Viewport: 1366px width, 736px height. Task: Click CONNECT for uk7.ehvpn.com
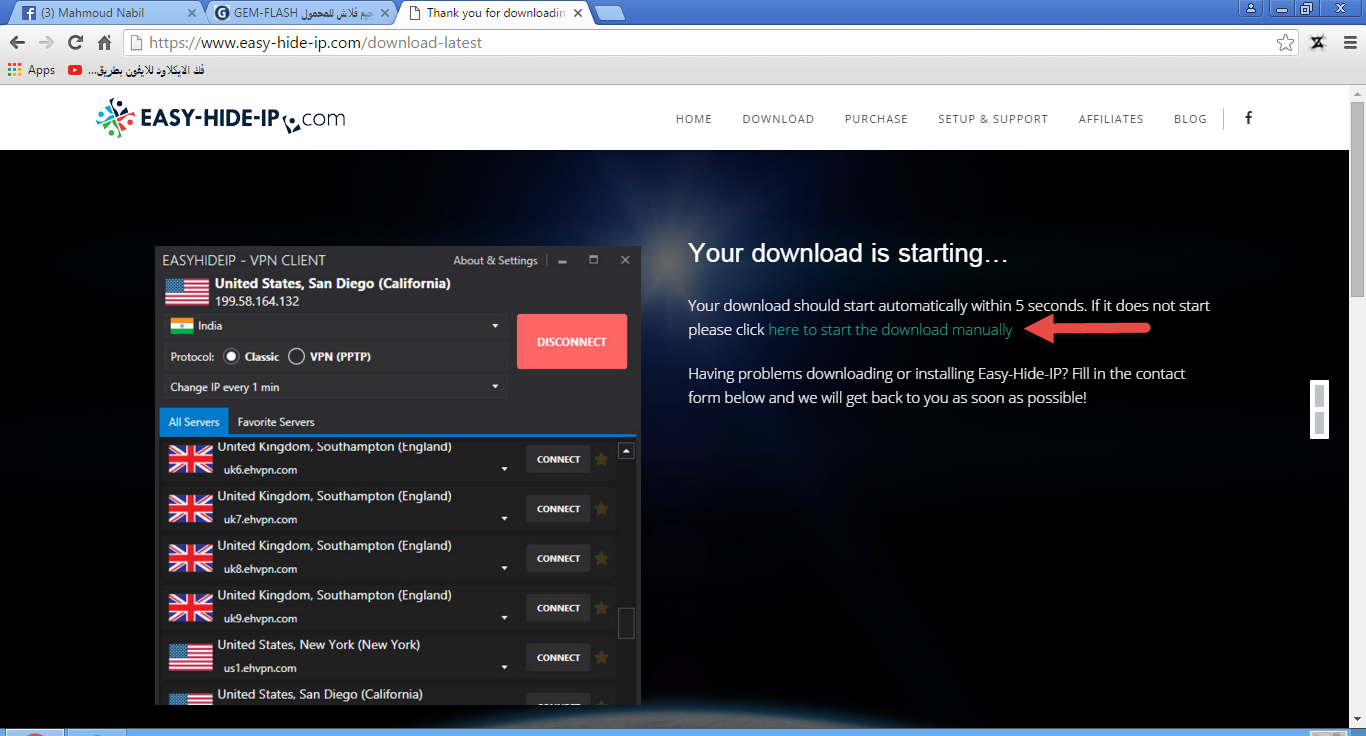558,509
